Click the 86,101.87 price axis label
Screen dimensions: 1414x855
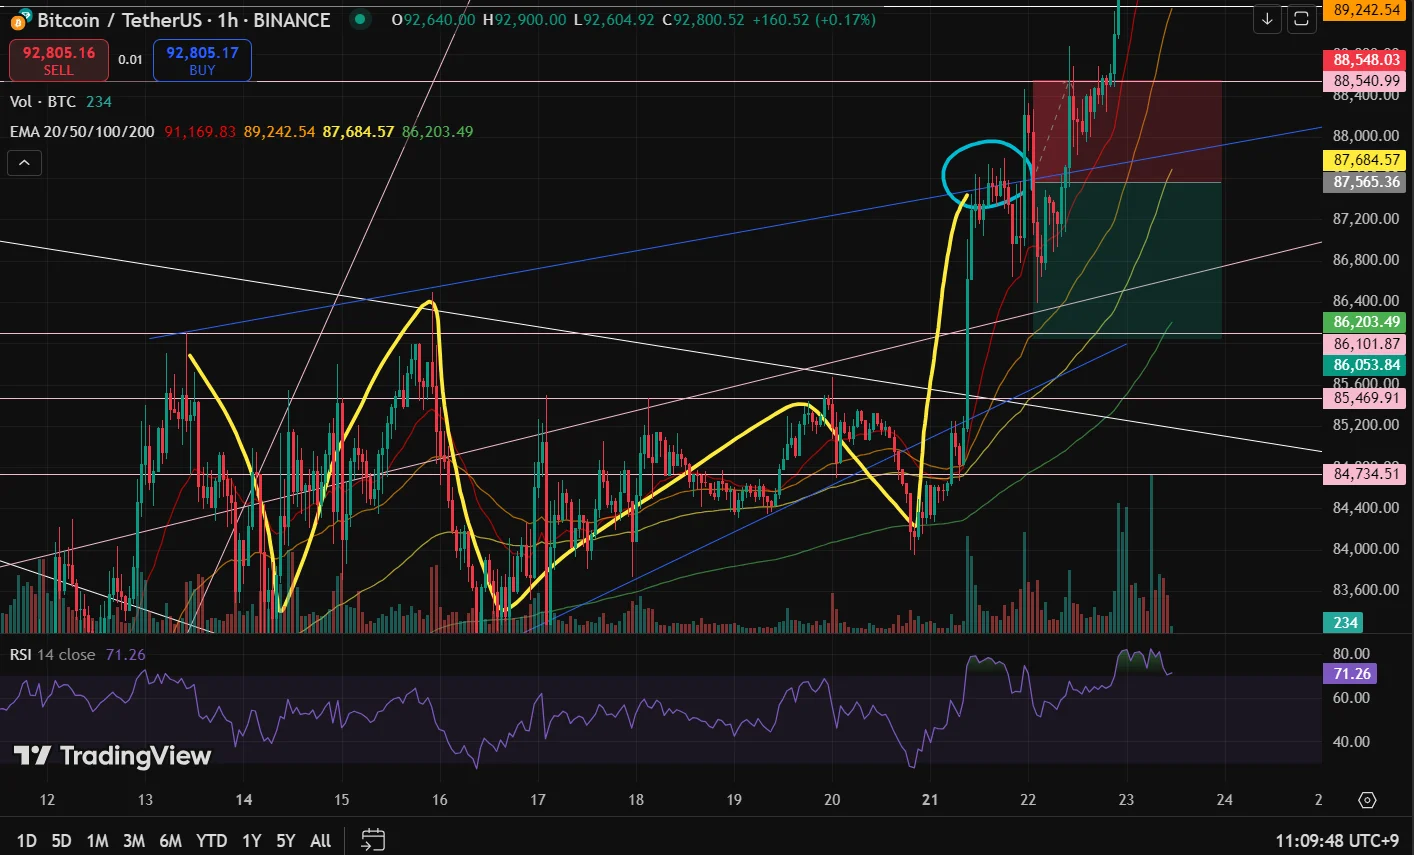[x=1366, y=344]
